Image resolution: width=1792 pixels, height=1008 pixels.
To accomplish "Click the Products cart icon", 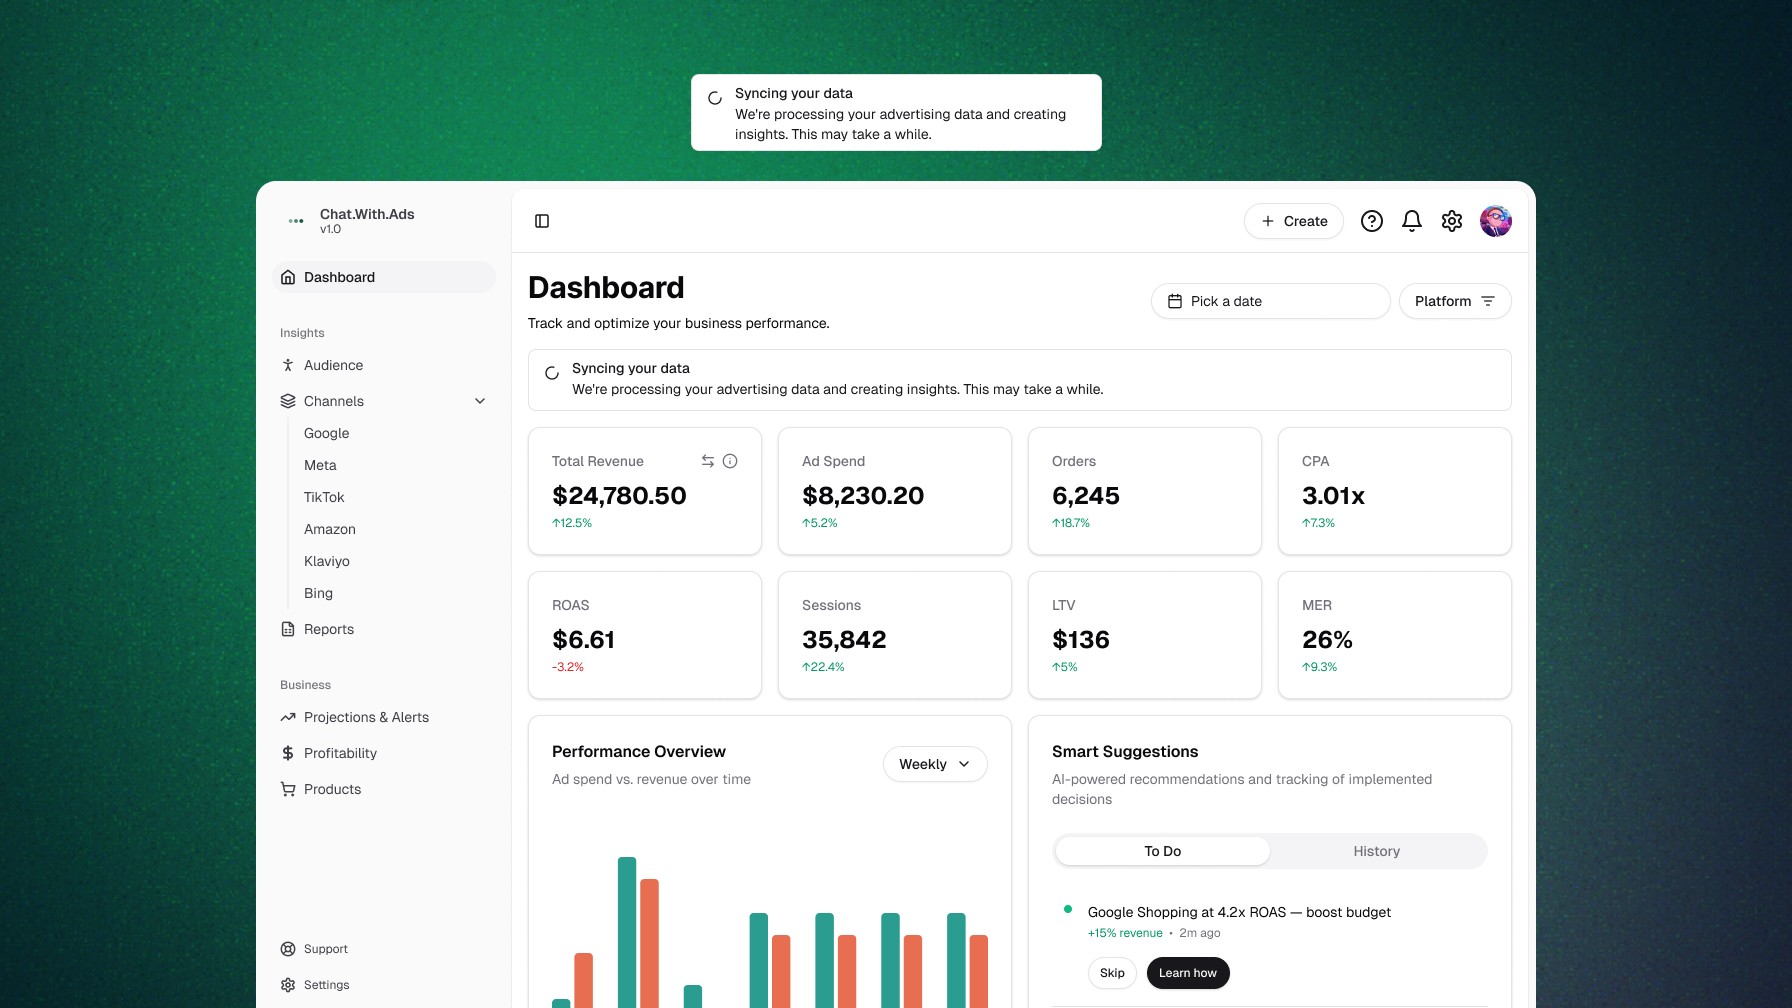I will (288, 789).
